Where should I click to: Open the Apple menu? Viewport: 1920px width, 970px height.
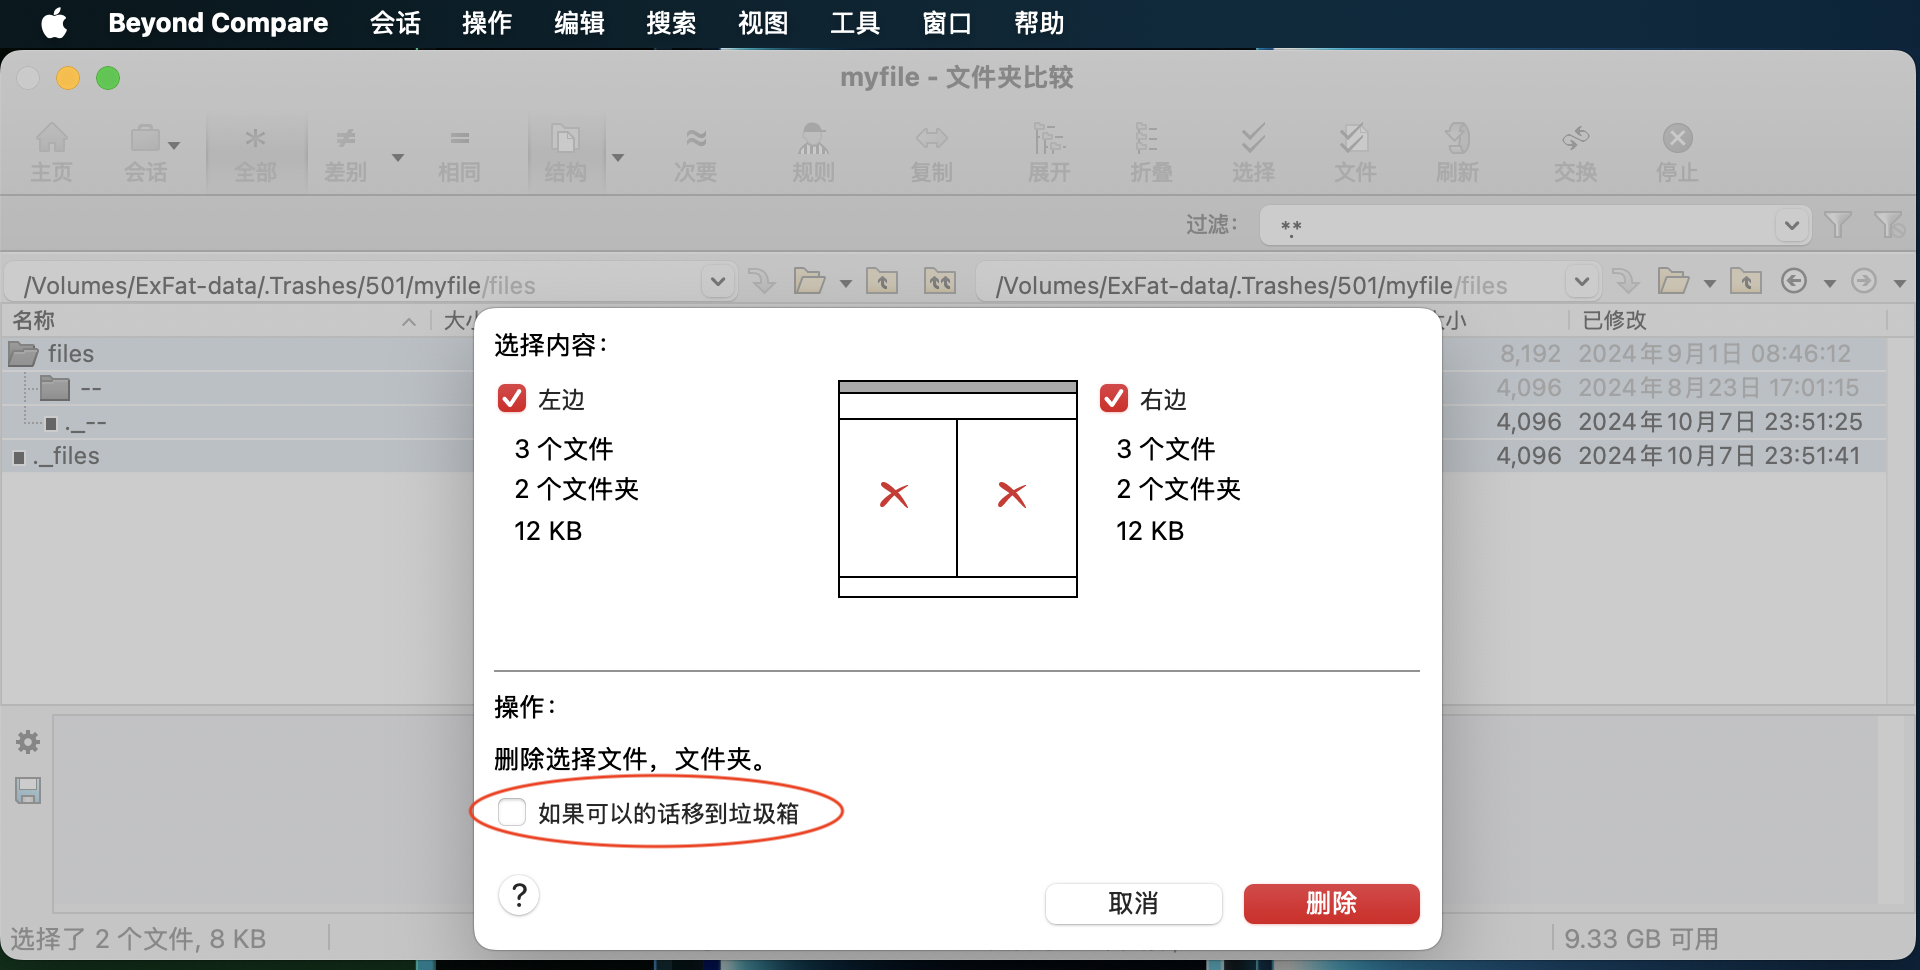coord(54,22)
